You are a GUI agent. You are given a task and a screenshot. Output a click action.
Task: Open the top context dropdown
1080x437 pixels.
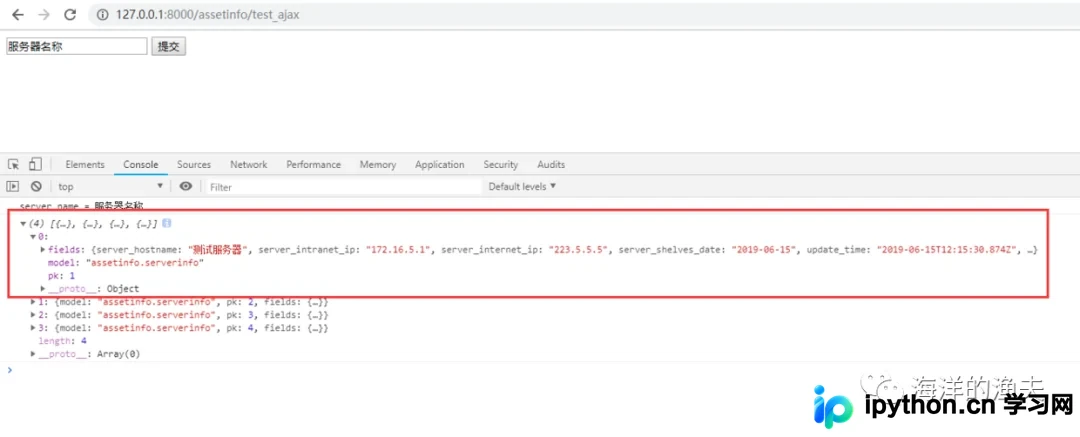(x=111, y=186)
